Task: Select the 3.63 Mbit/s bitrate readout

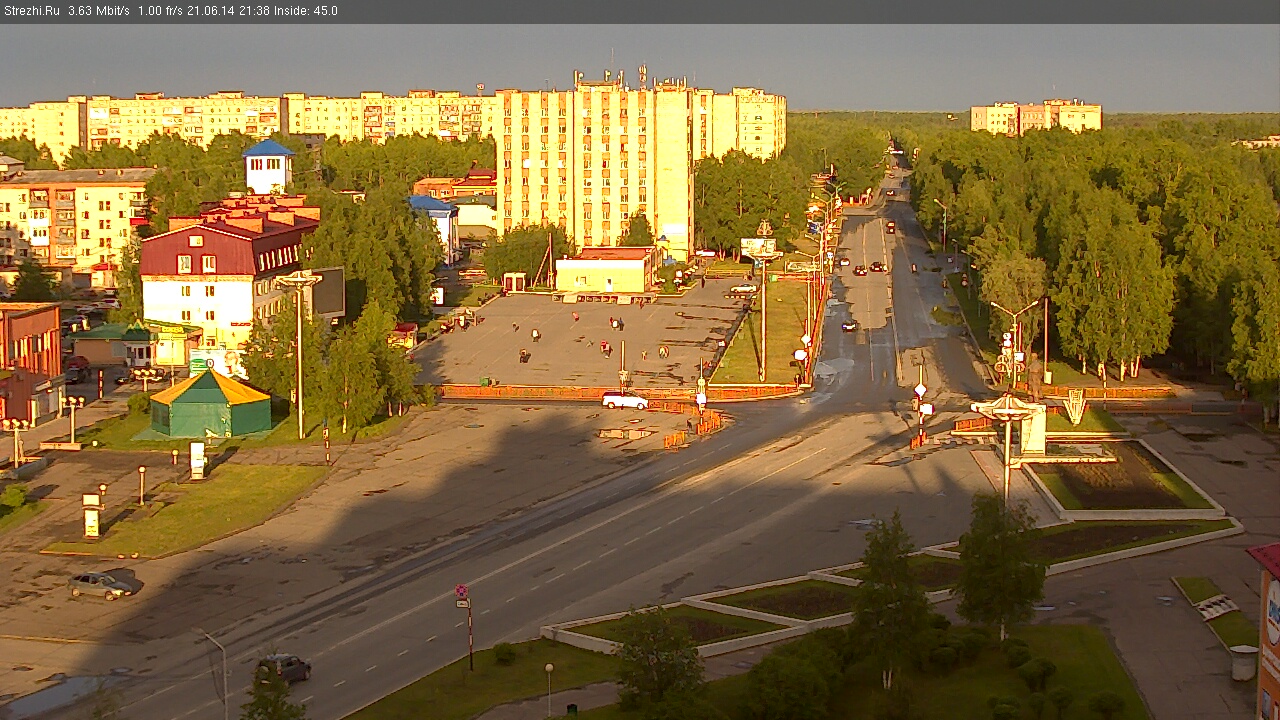Action: [98, 11]
